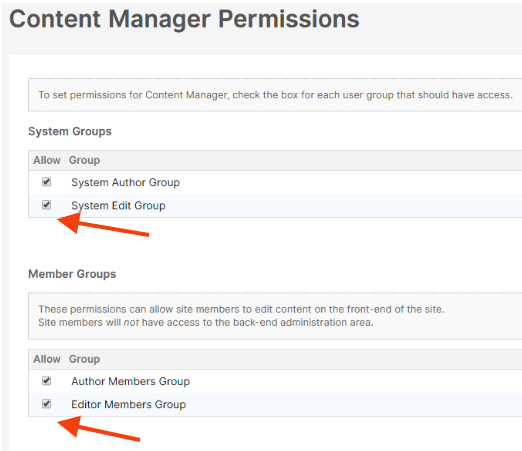
Task: Click the Allow column header in System Groups table
Action: tap(47, 160)
